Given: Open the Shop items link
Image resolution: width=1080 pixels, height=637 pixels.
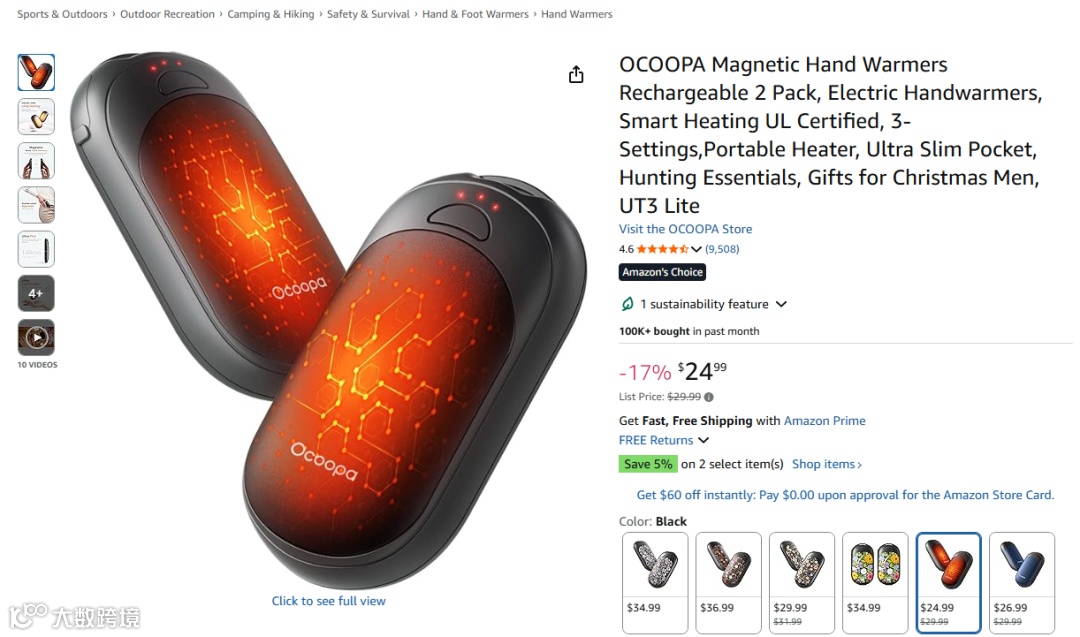Looking at the screenshot, I should tap(827, 464).
